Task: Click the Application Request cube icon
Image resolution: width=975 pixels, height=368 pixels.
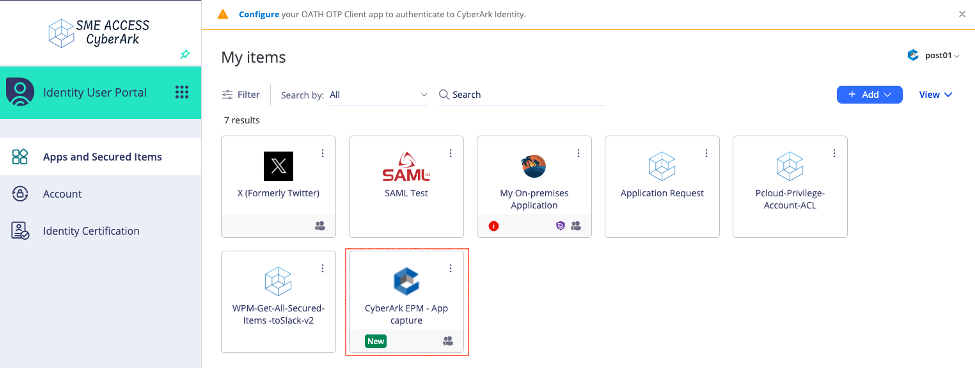Action: pos(662,167)
